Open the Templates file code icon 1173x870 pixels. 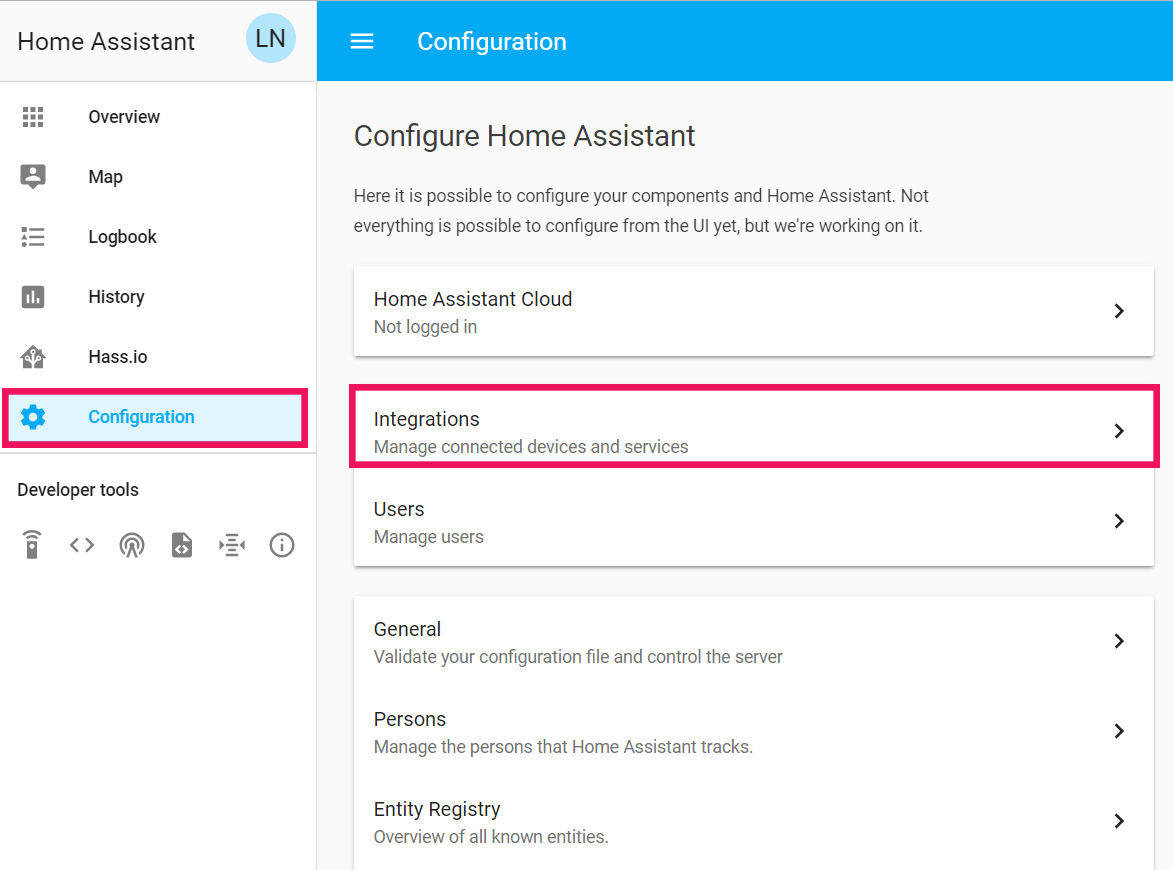(x=182, y=545)
